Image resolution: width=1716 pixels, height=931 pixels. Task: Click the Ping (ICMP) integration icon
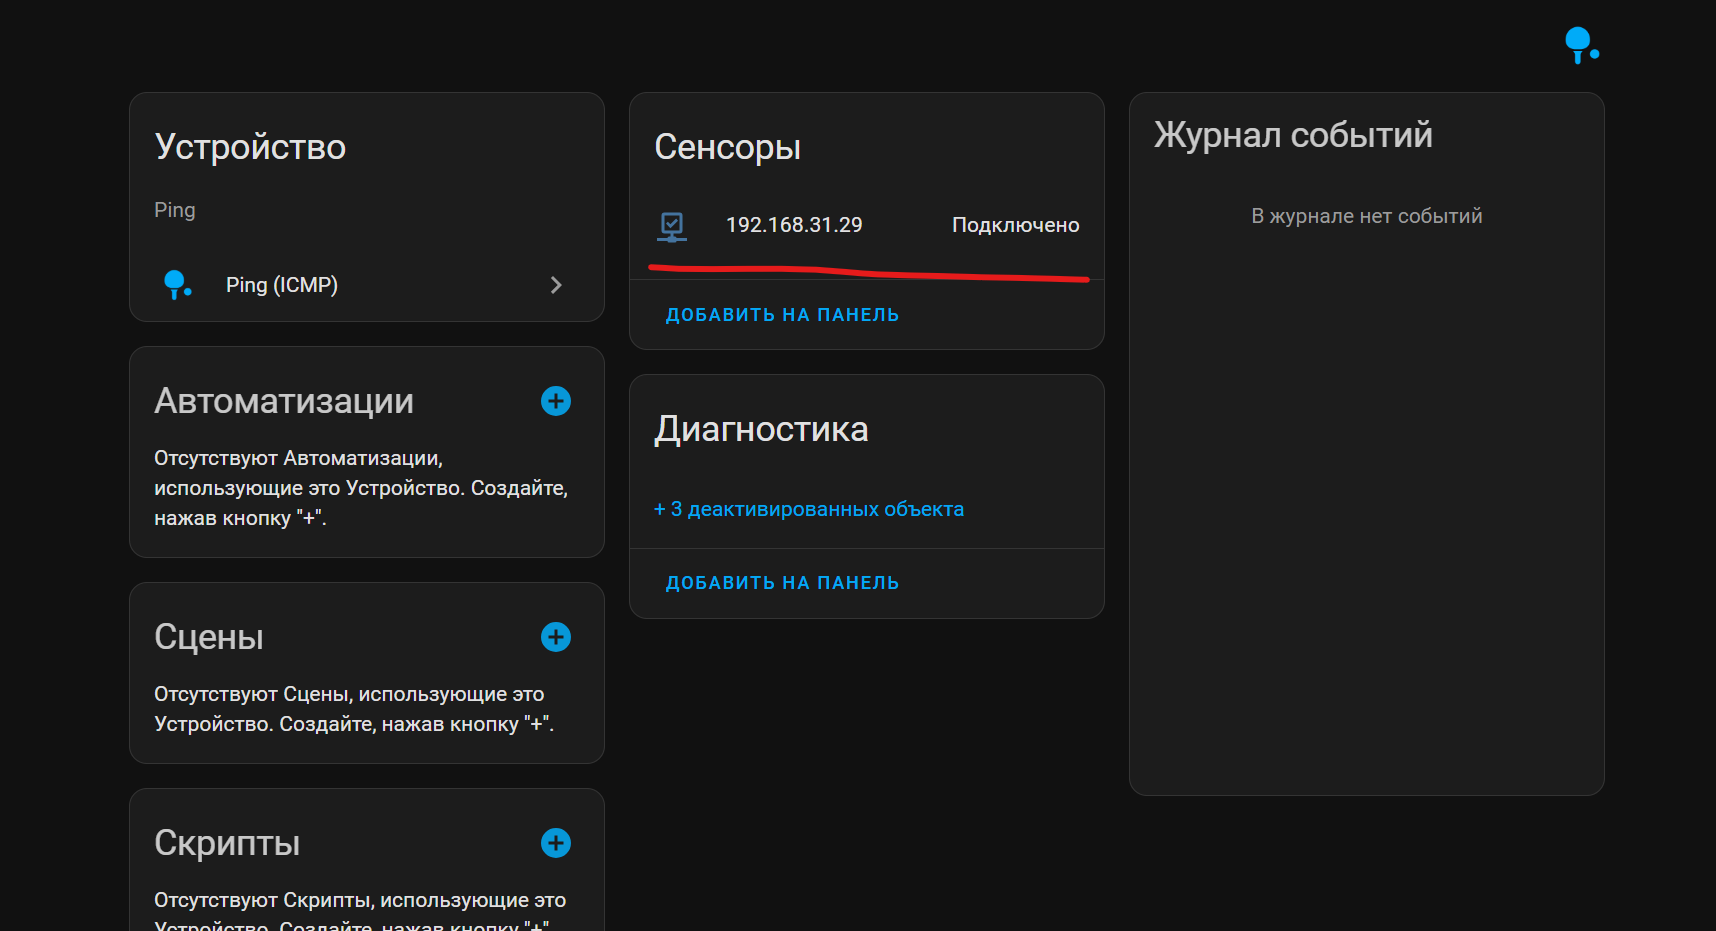click(x=177, y=285)
